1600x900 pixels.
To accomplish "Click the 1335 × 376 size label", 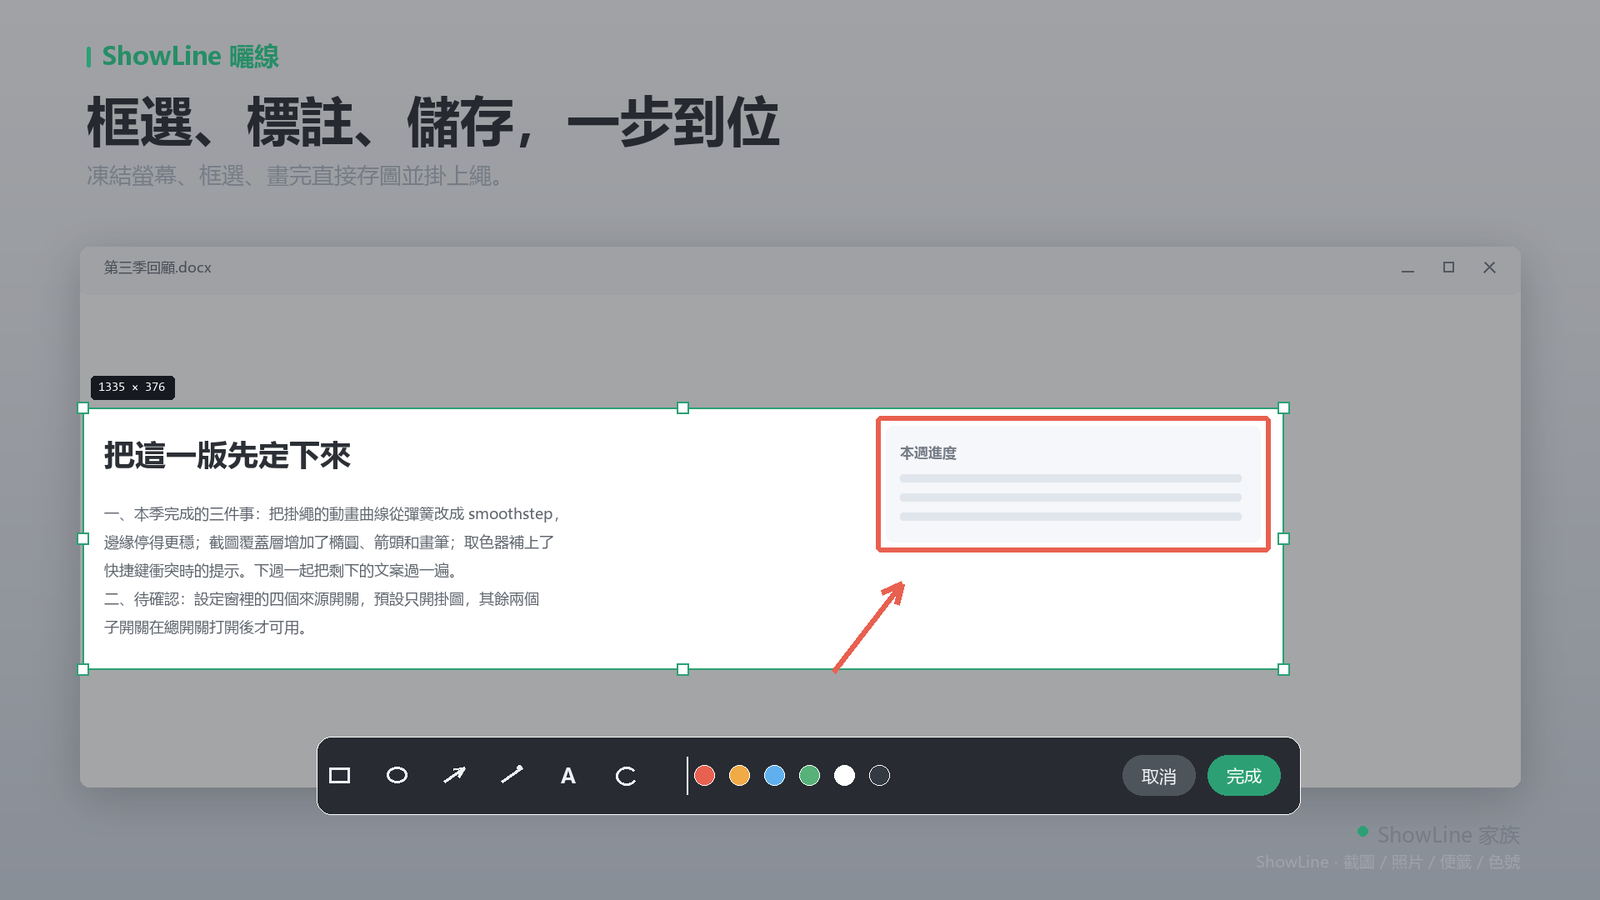I will (132, 387).
